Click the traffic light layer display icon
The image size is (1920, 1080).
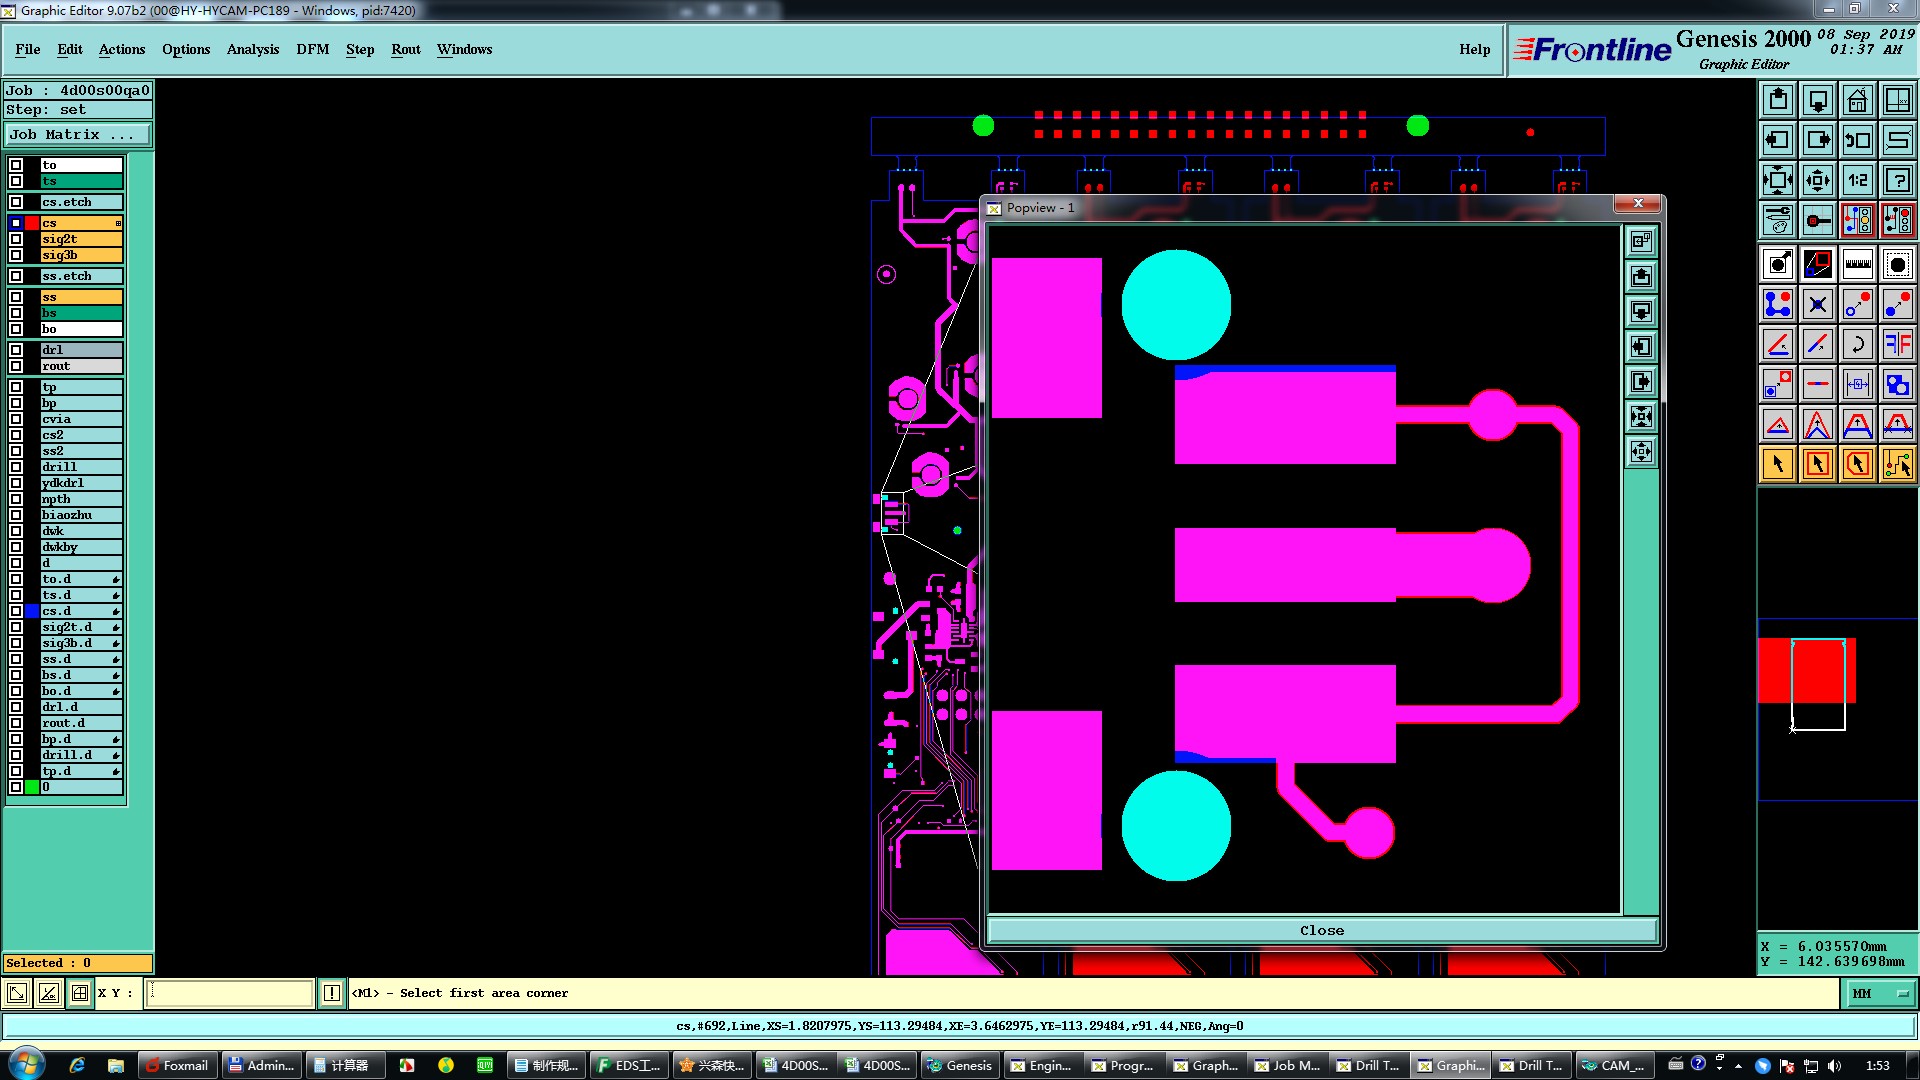coord(1857,220)
